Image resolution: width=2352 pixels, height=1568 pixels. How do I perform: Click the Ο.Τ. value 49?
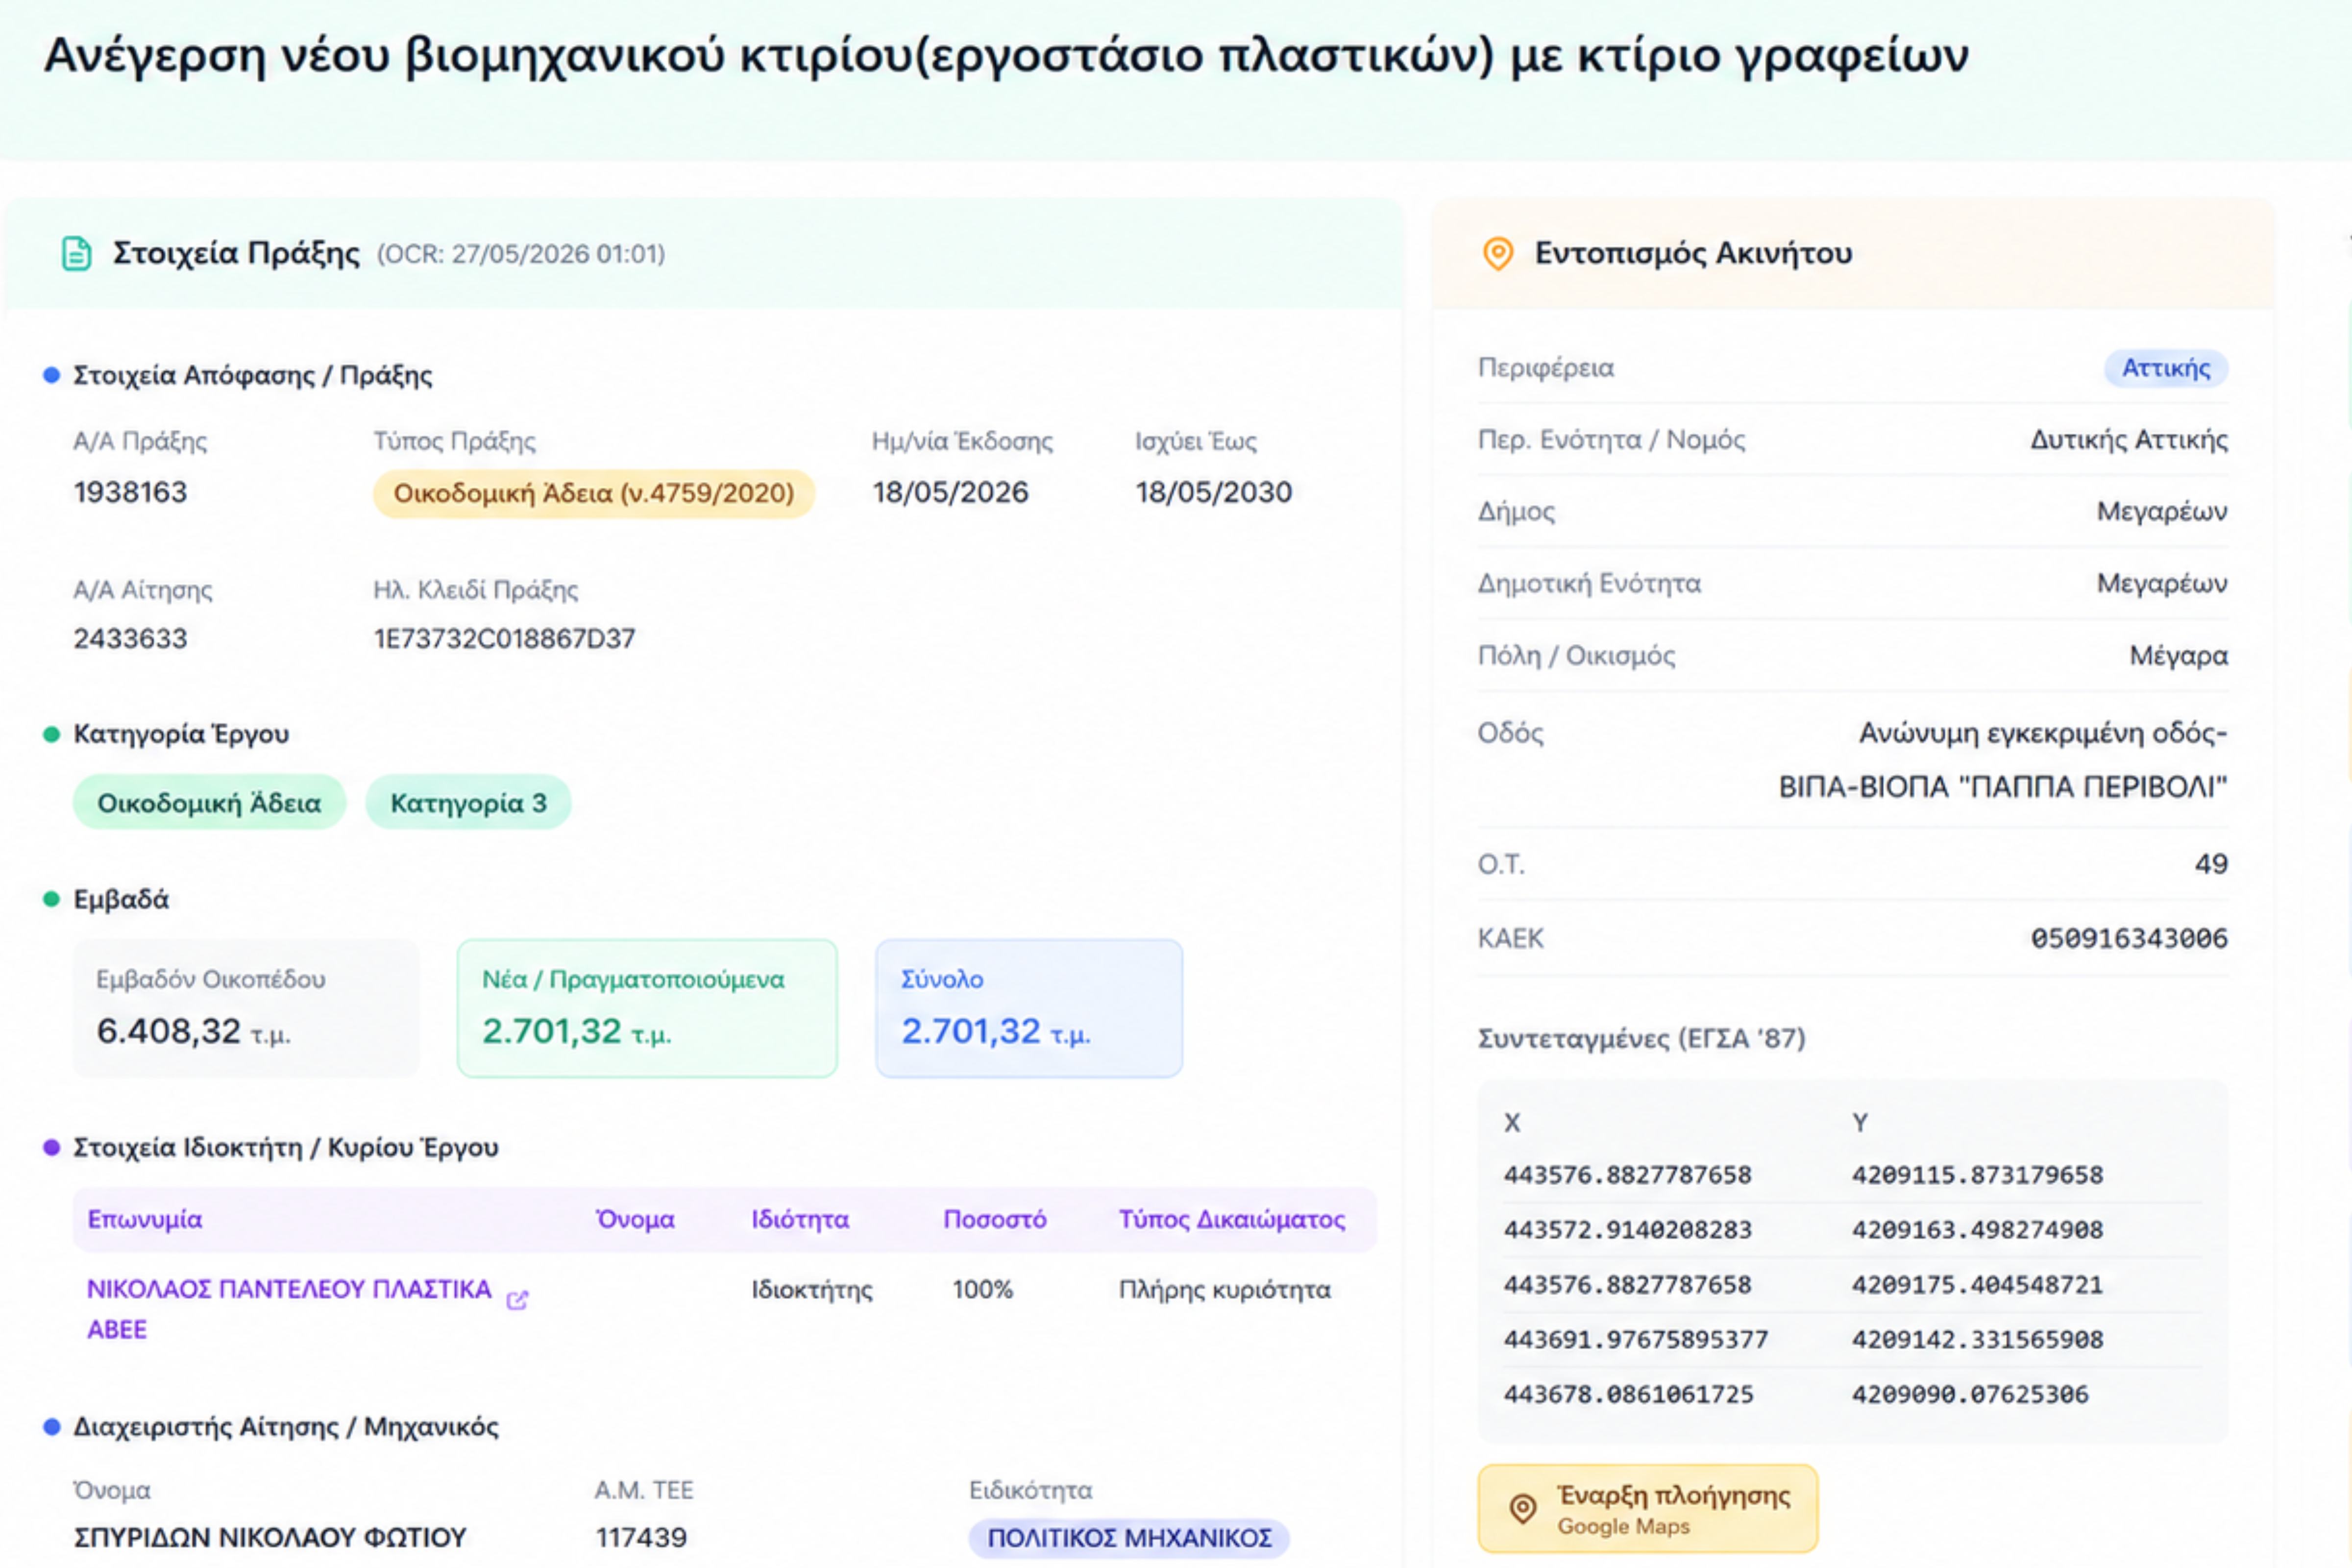click(2211, 864)
